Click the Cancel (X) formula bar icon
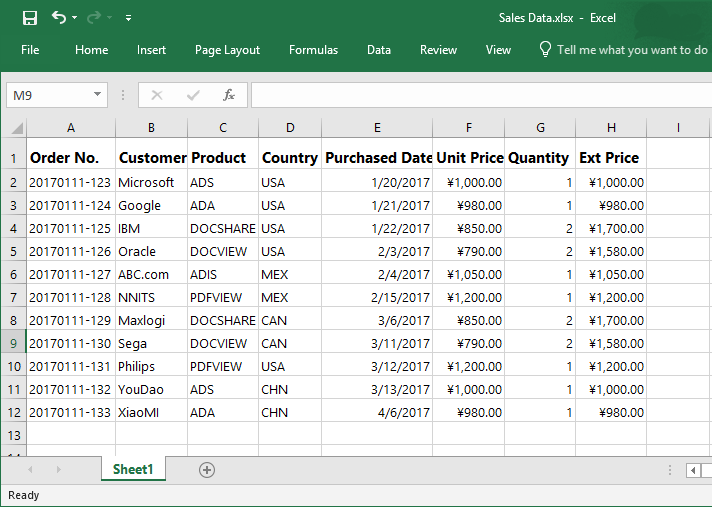Screen dimensions: 712x507 click(157, 95)
